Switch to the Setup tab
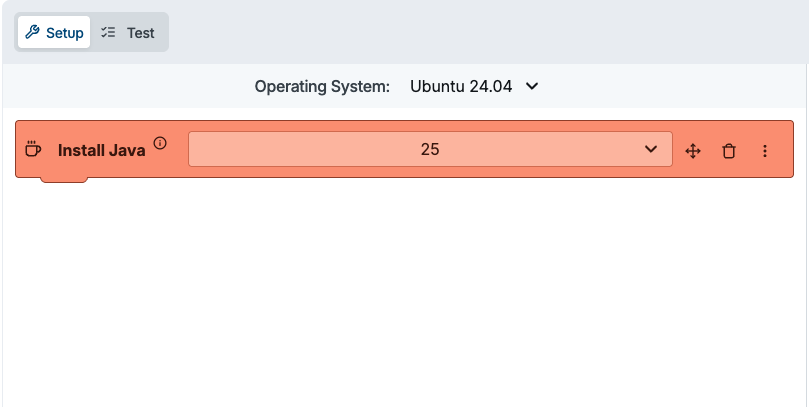Viewport: 809px width, 407px height. [54, 33]
